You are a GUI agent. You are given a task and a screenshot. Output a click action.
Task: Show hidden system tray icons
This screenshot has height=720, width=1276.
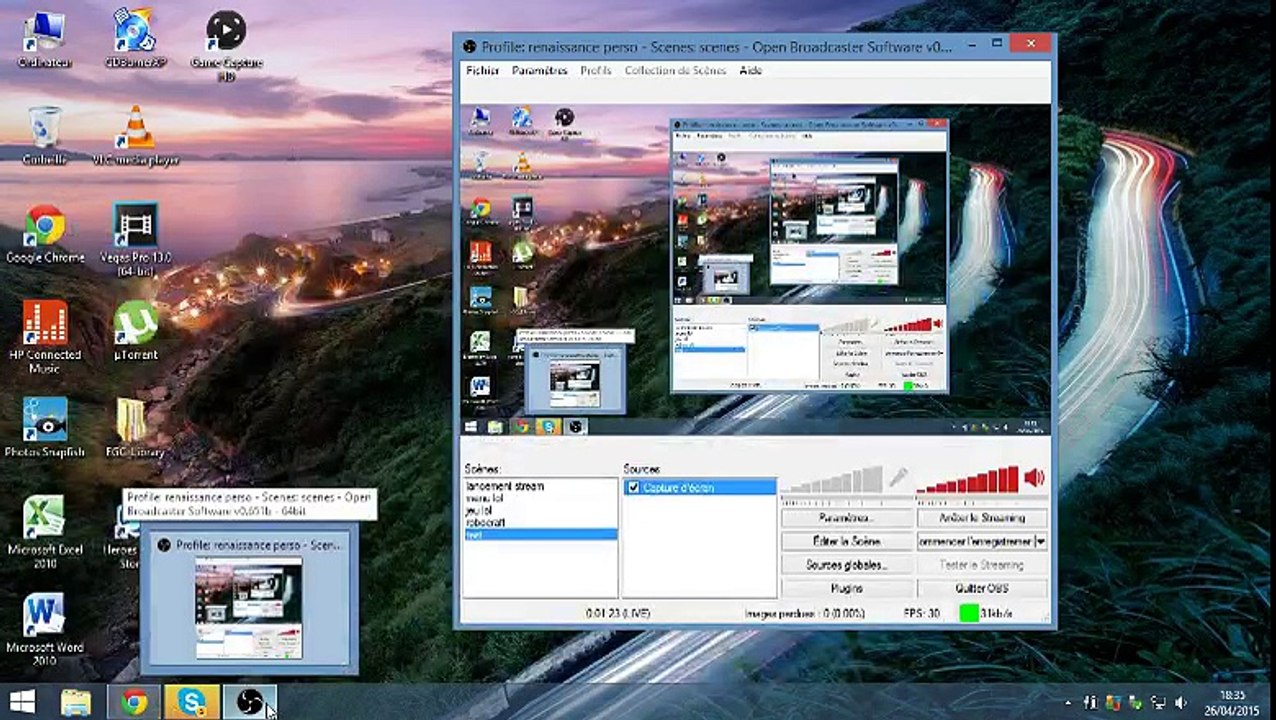(x=1068, y=703)
